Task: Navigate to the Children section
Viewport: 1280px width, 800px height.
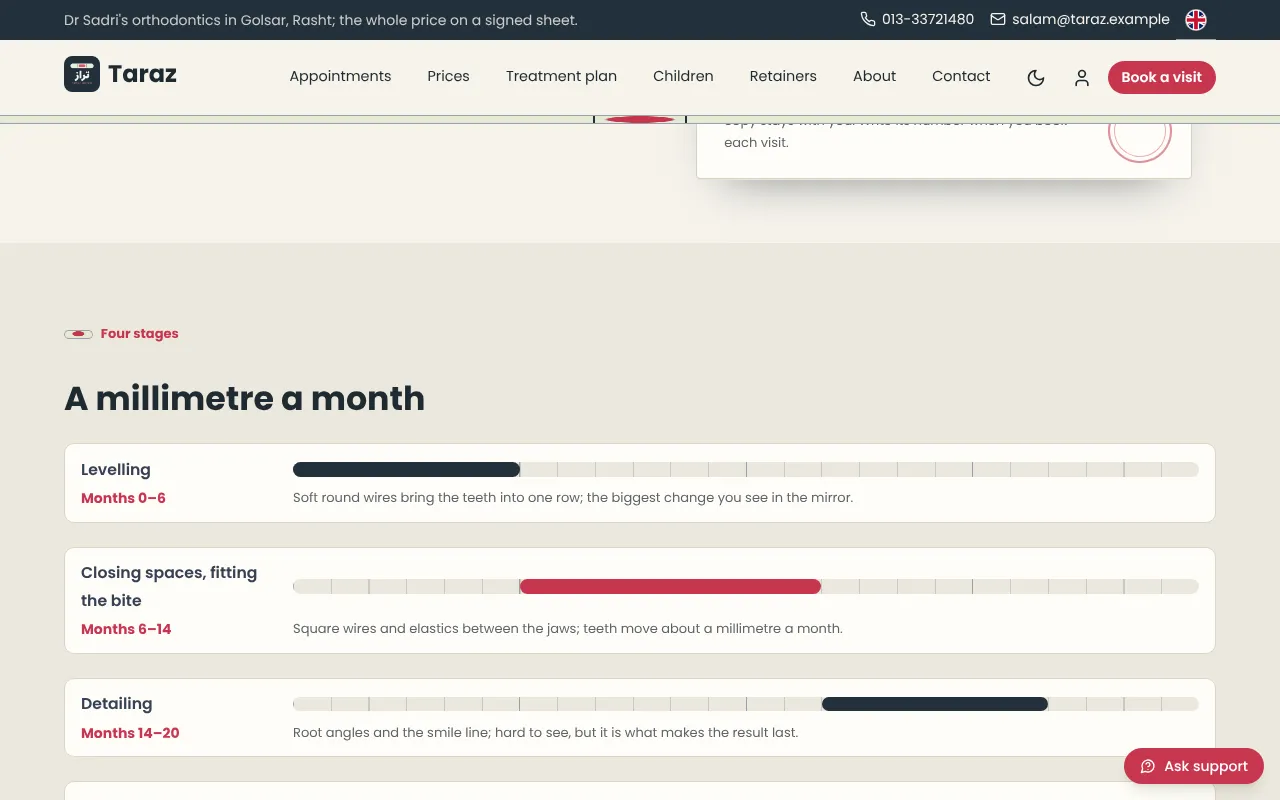Action: tap(683, 76)
